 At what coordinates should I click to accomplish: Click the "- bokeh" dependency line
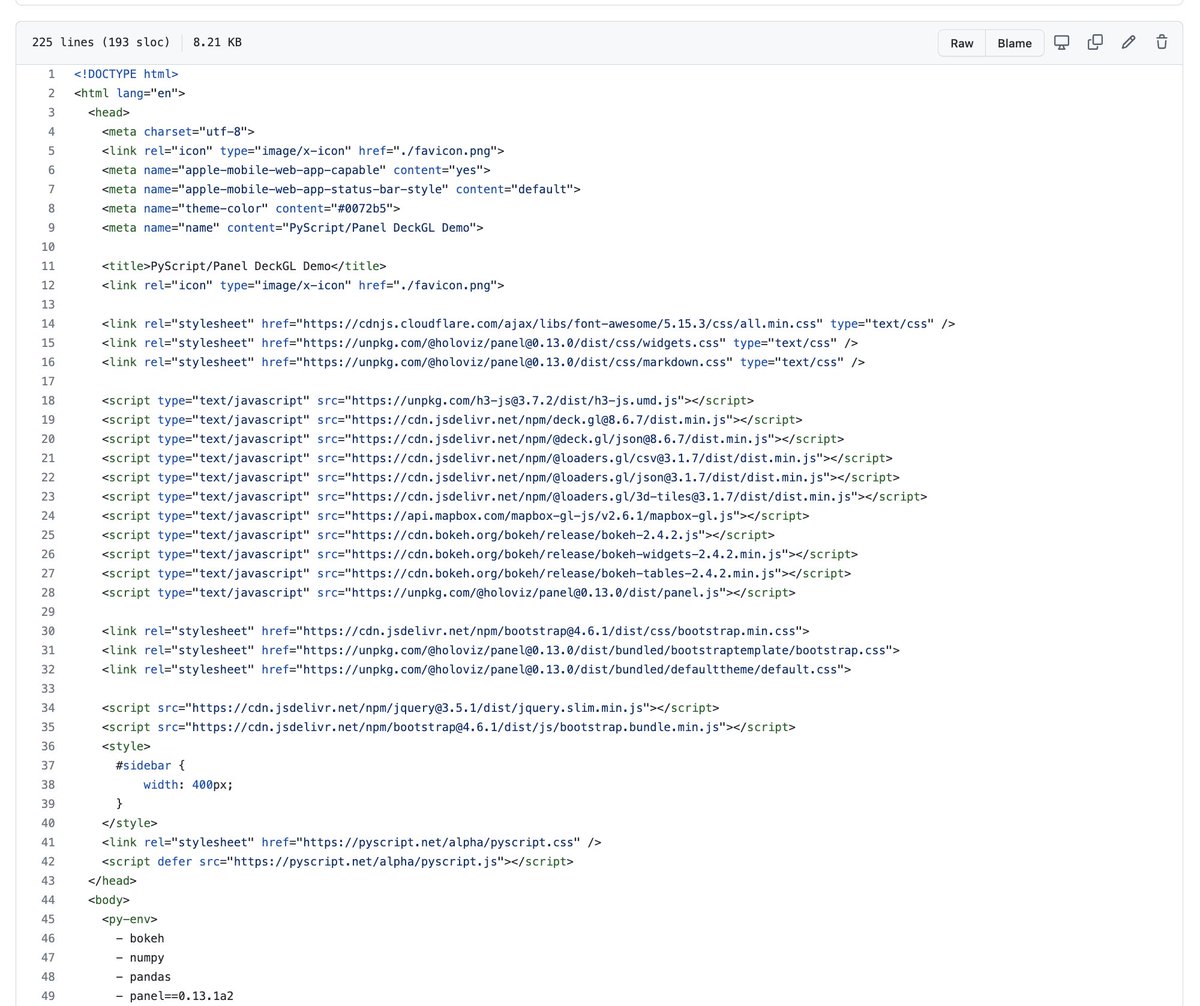point(140,938)
